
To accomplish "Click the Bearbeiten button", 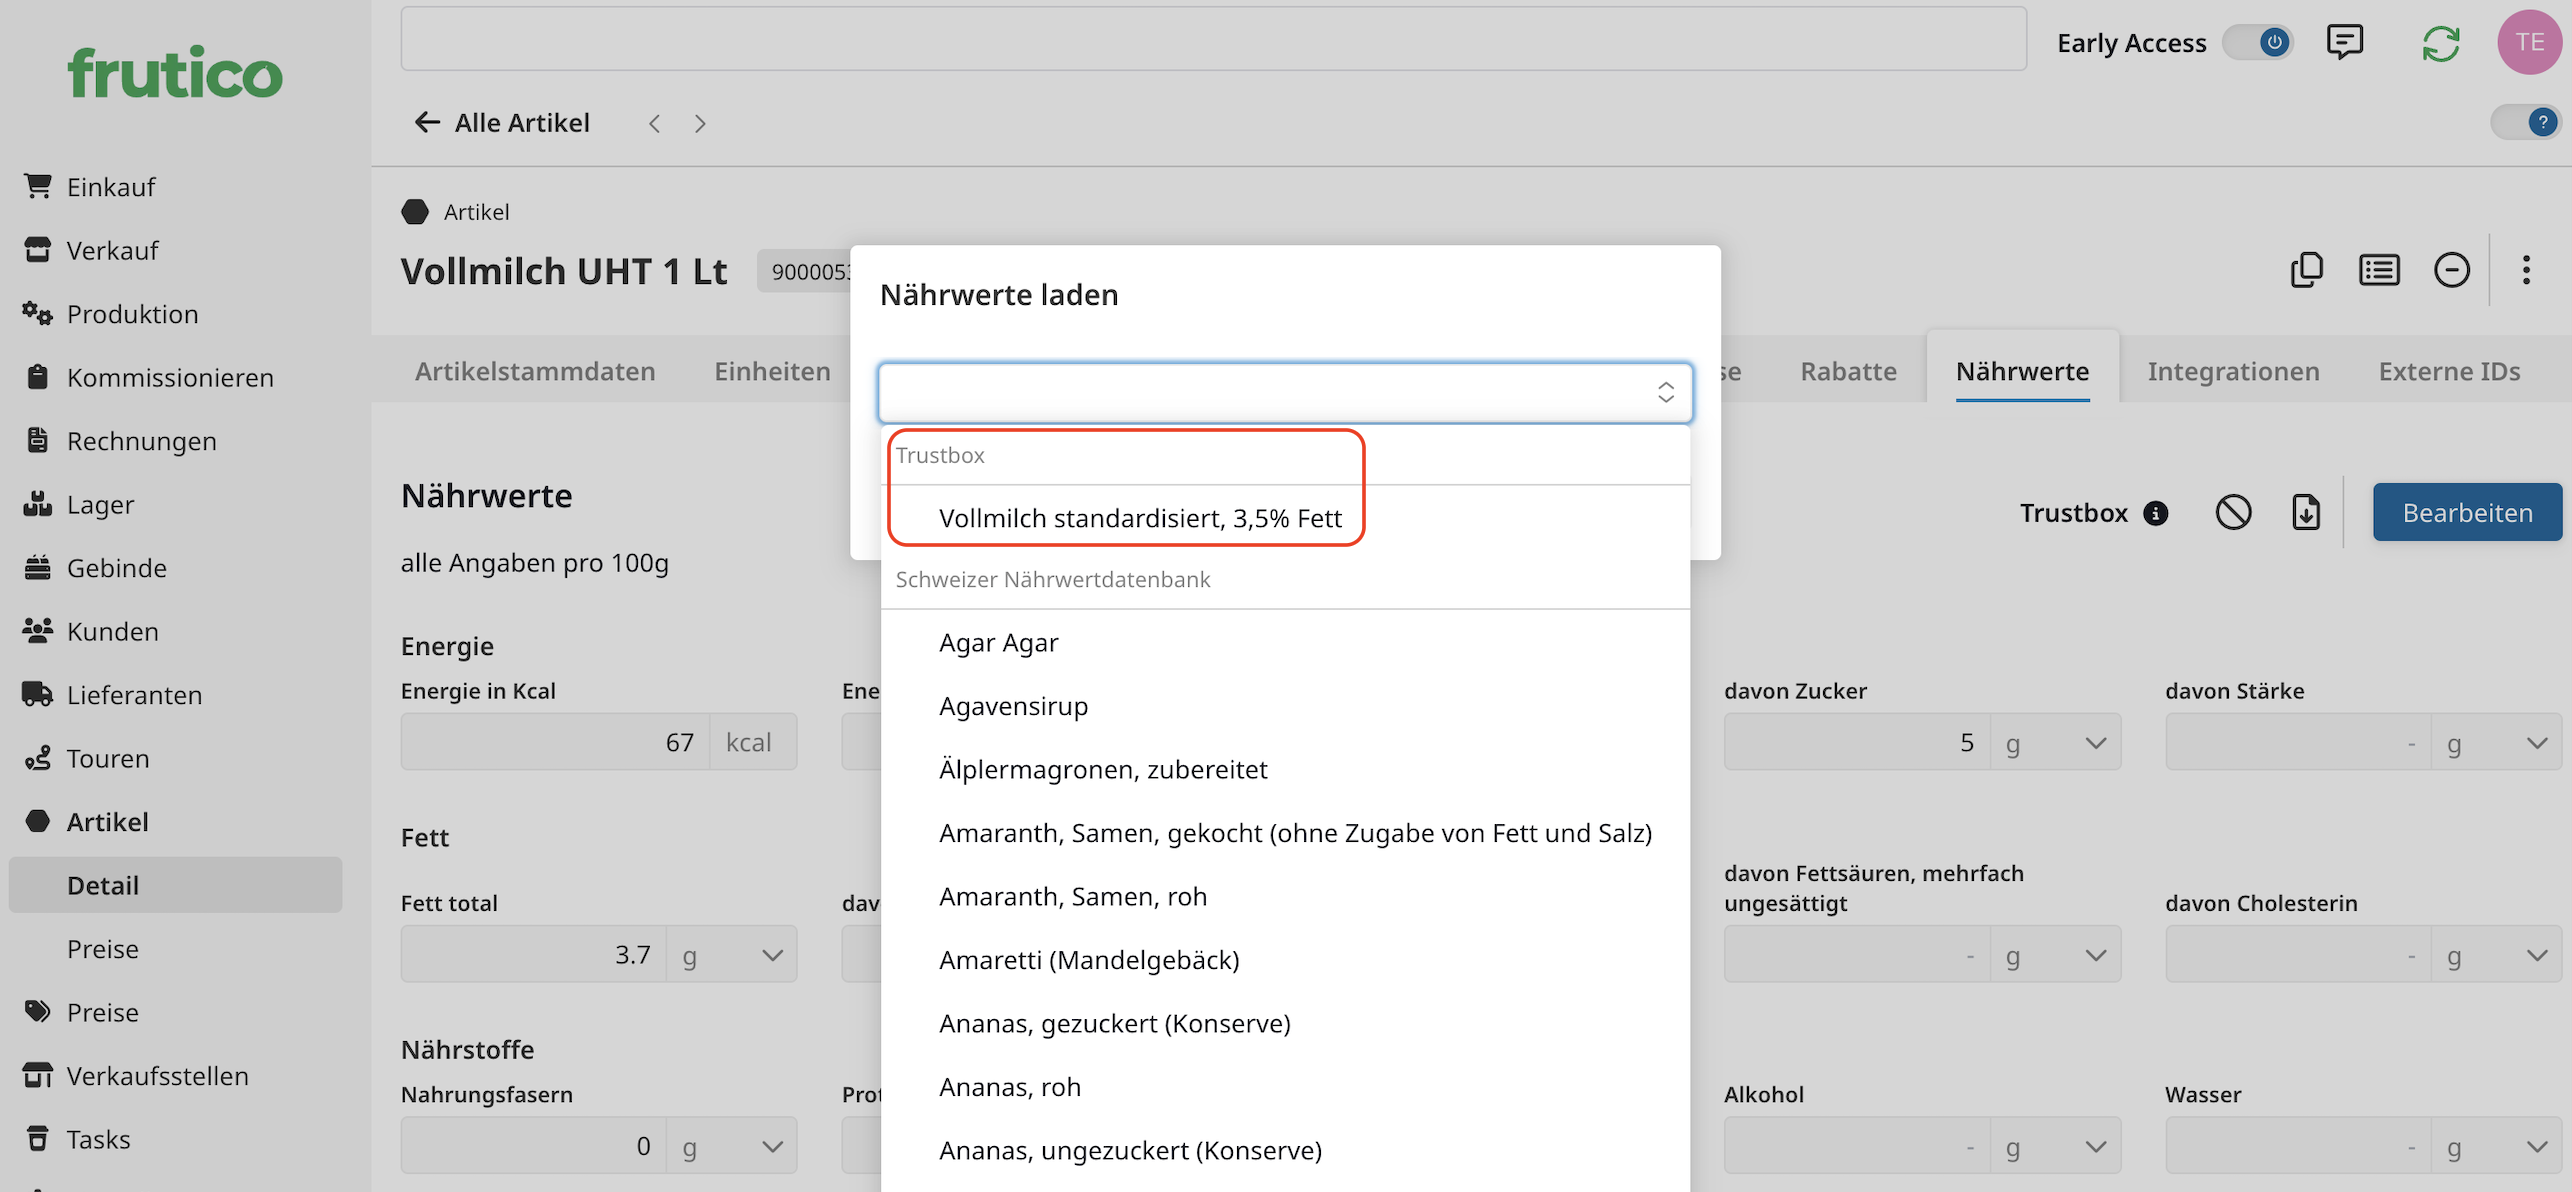I will click(x=2466, y=512).
